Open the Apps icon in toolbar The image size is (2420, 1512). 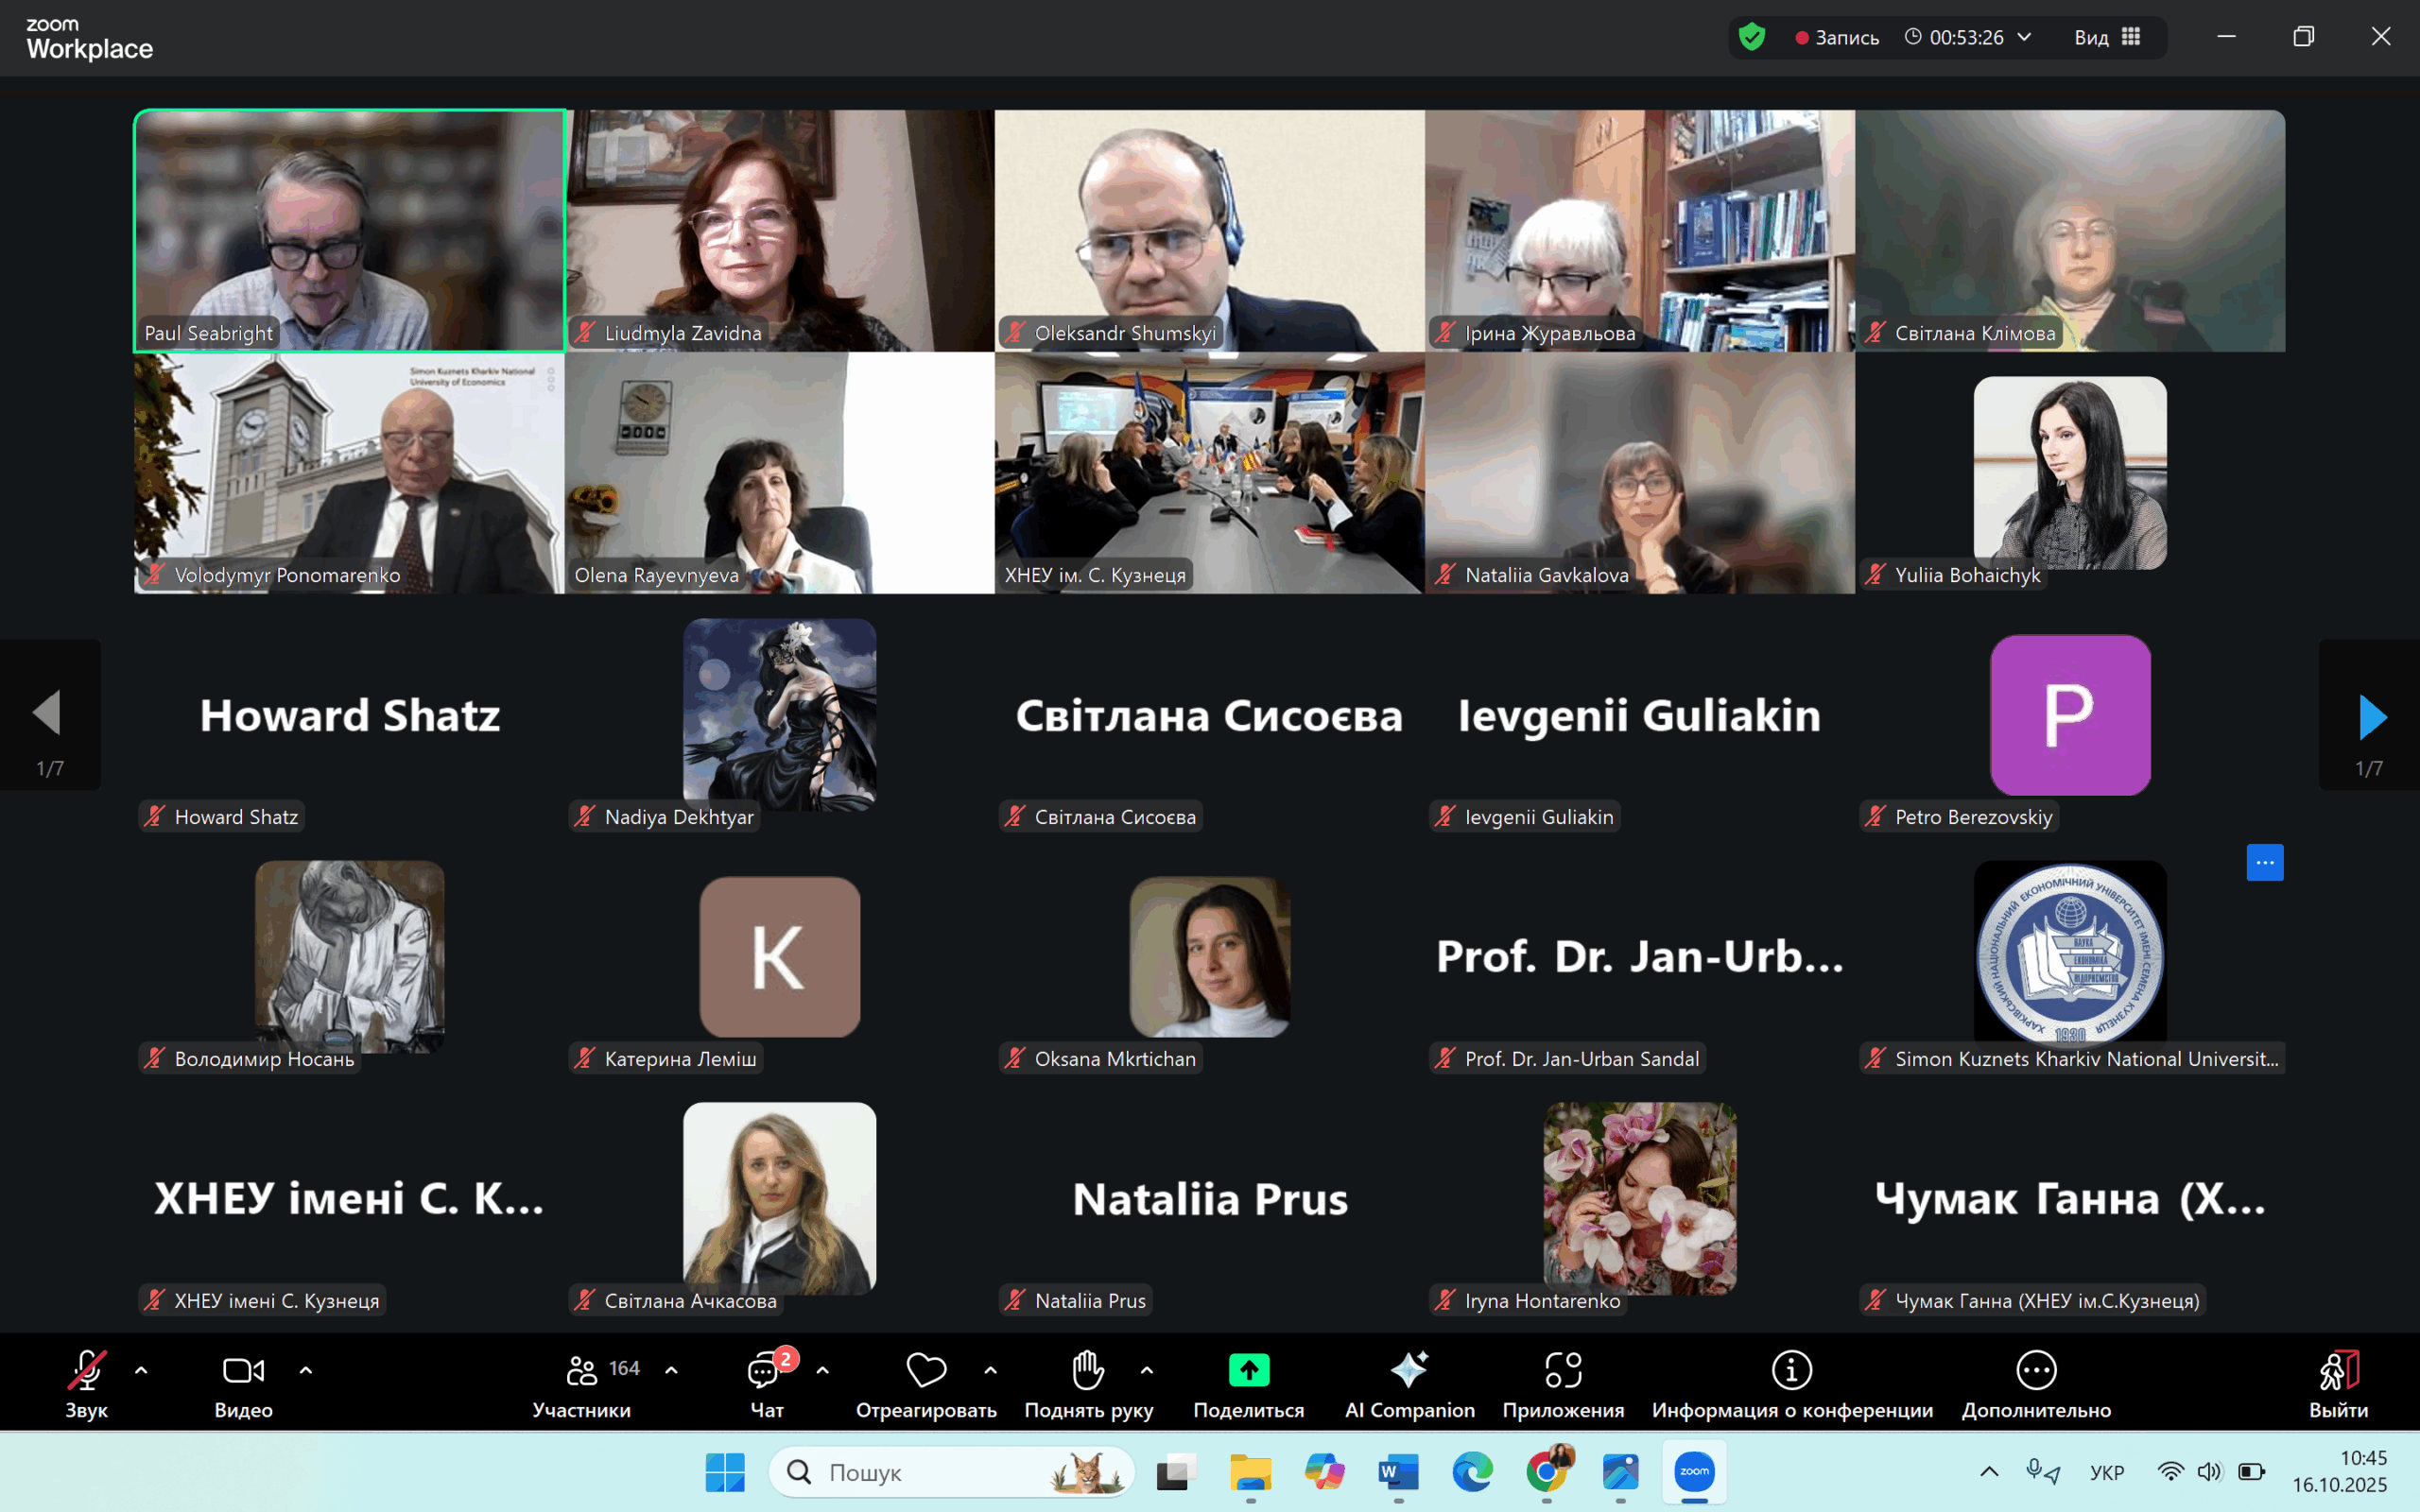coord(1563,1370)
